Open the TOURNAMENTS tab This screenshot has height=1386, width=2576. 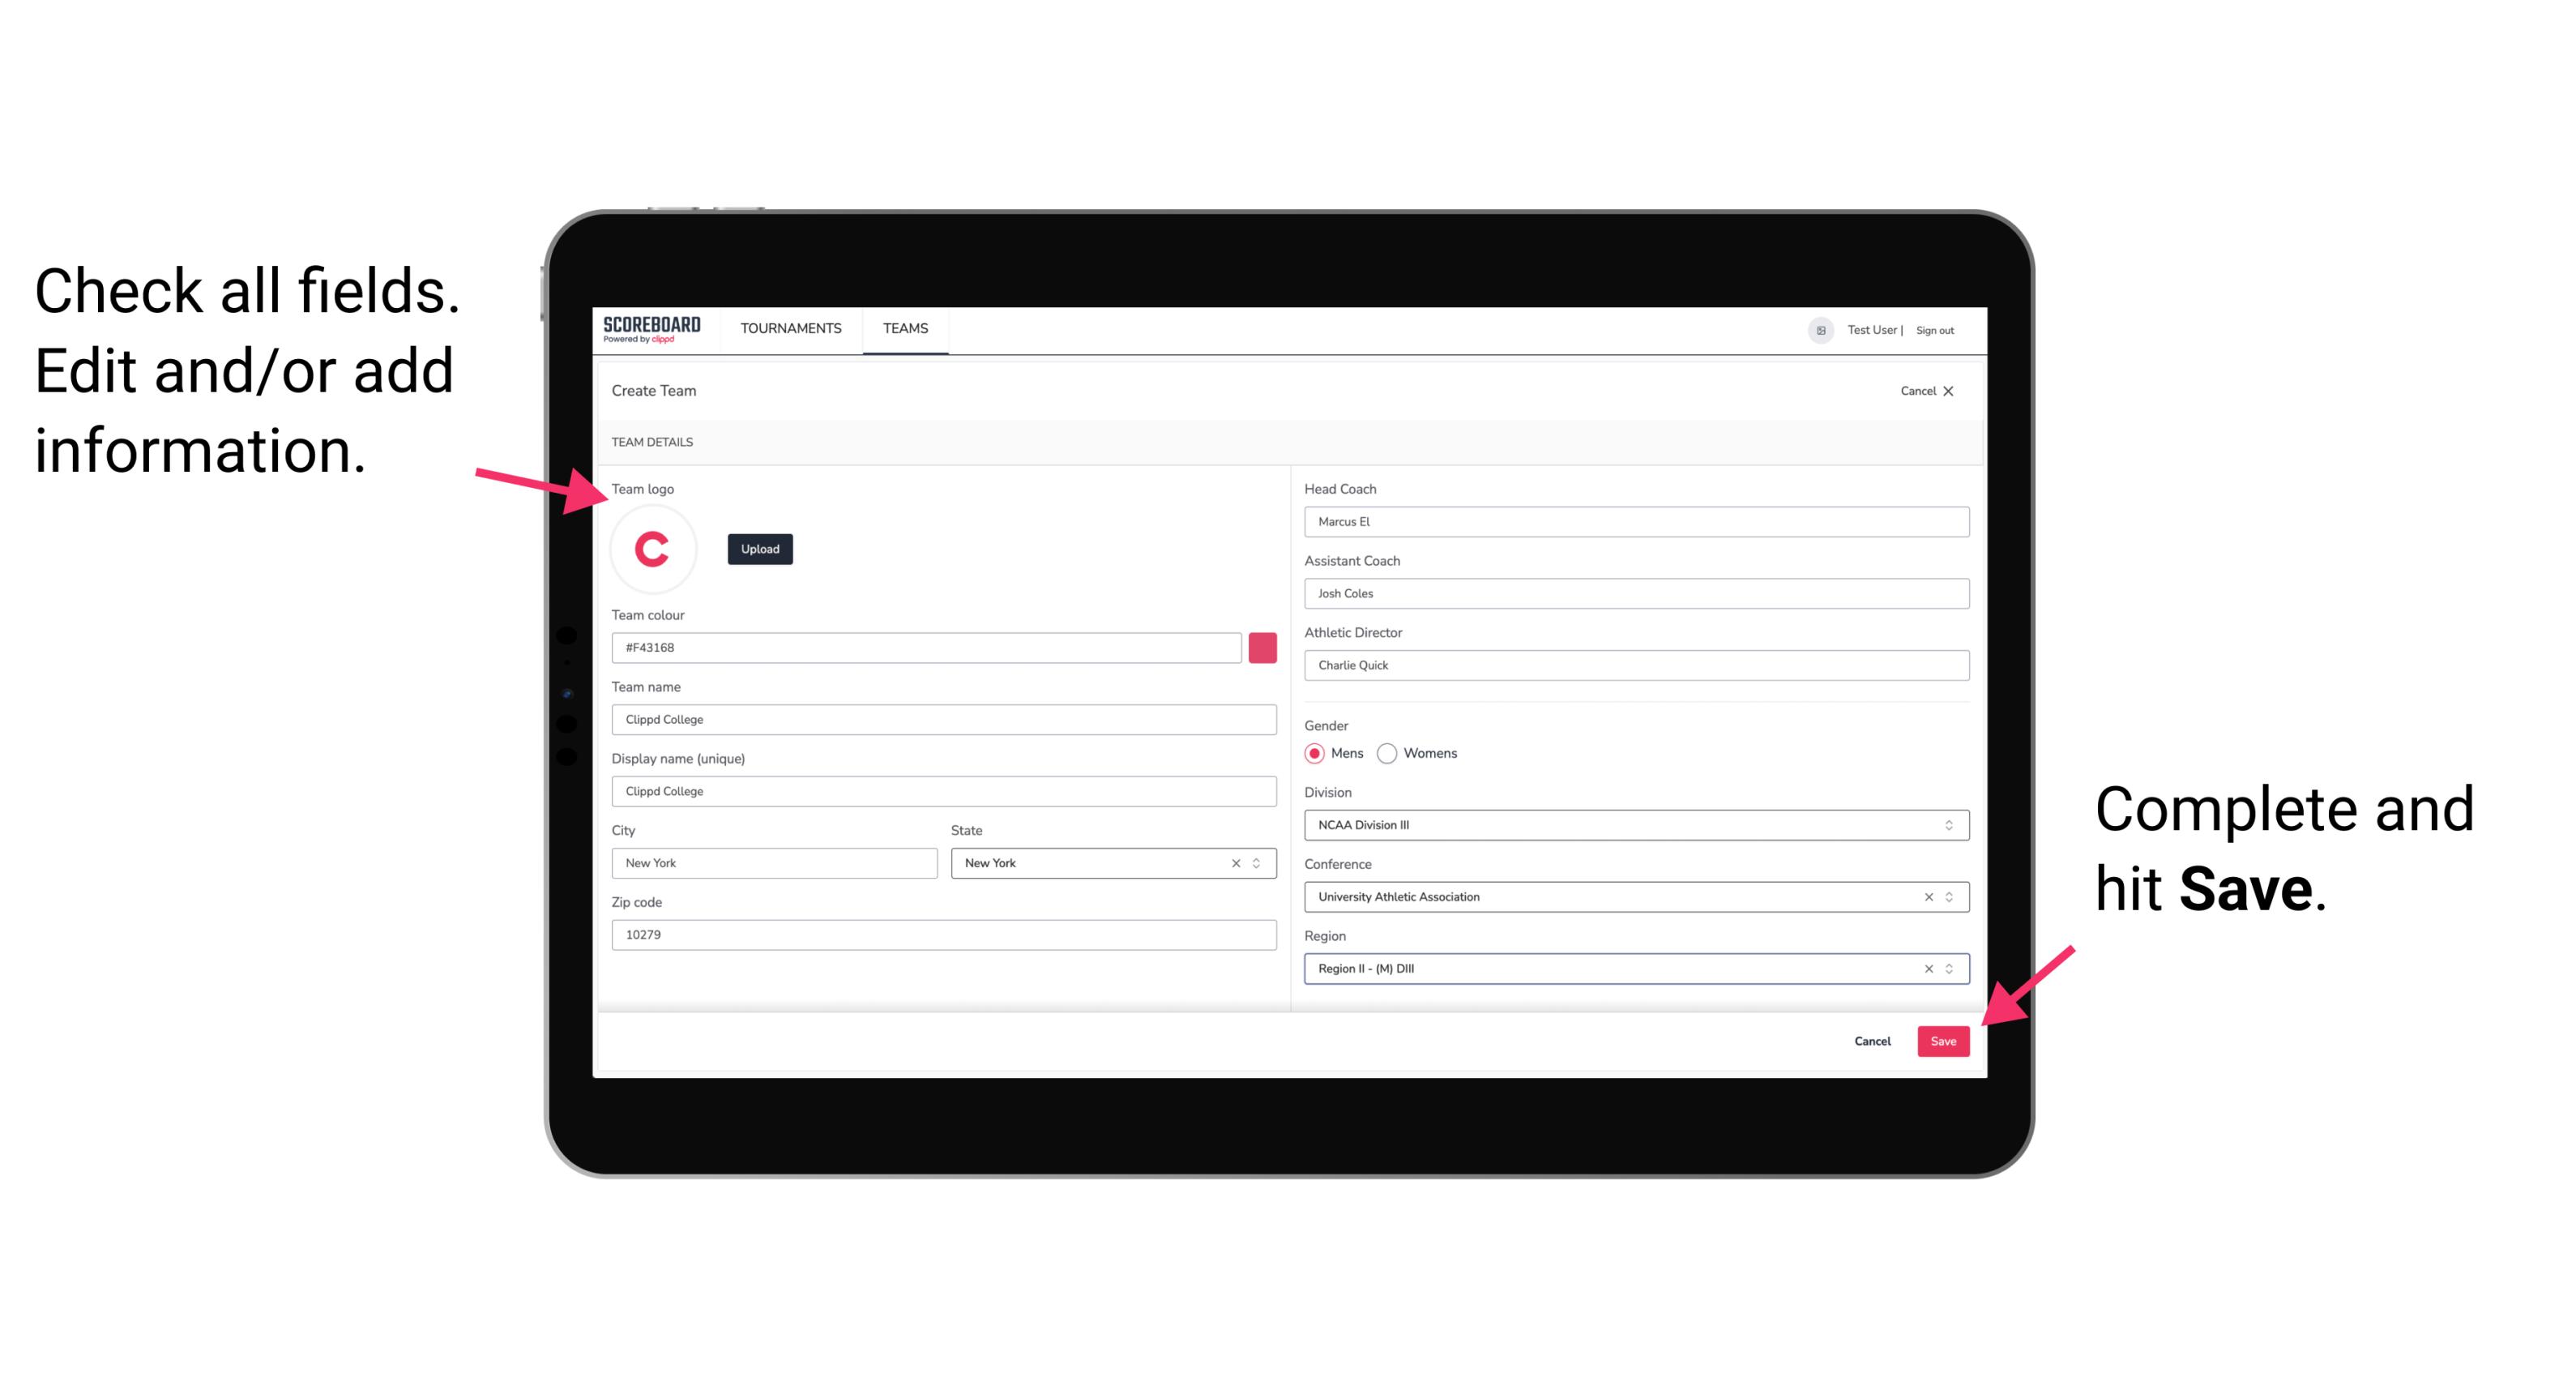coord(790,329)
